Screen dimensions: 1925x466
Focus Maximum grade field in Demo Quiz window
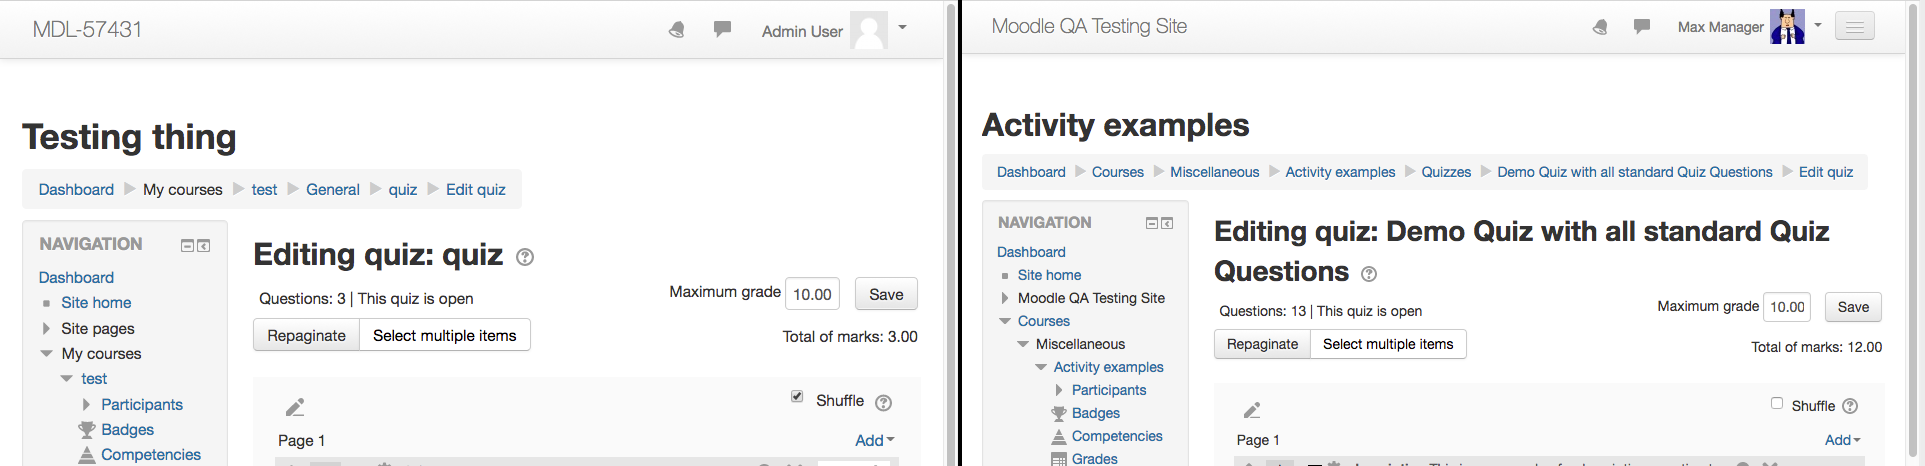1788,307
